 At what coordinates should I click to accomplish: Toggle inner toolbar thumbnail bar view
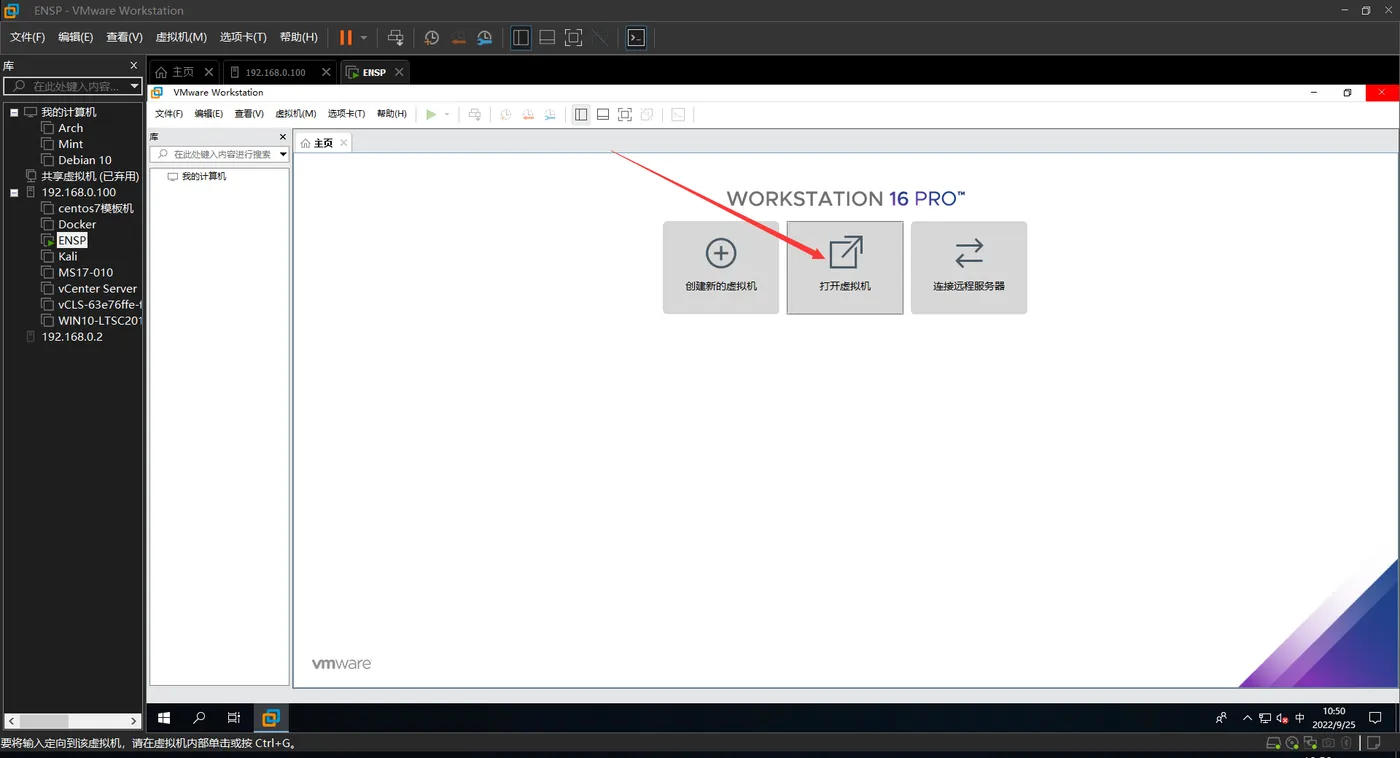tap(603, 114)
